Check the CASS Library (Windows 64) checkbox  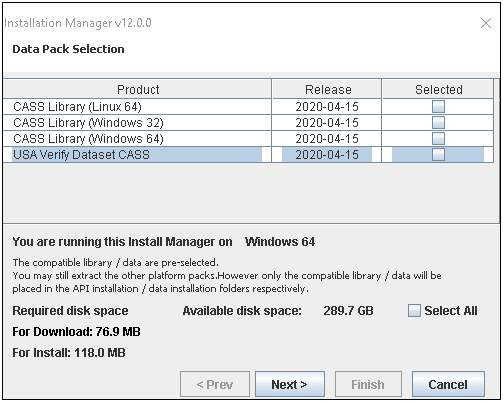438,139
